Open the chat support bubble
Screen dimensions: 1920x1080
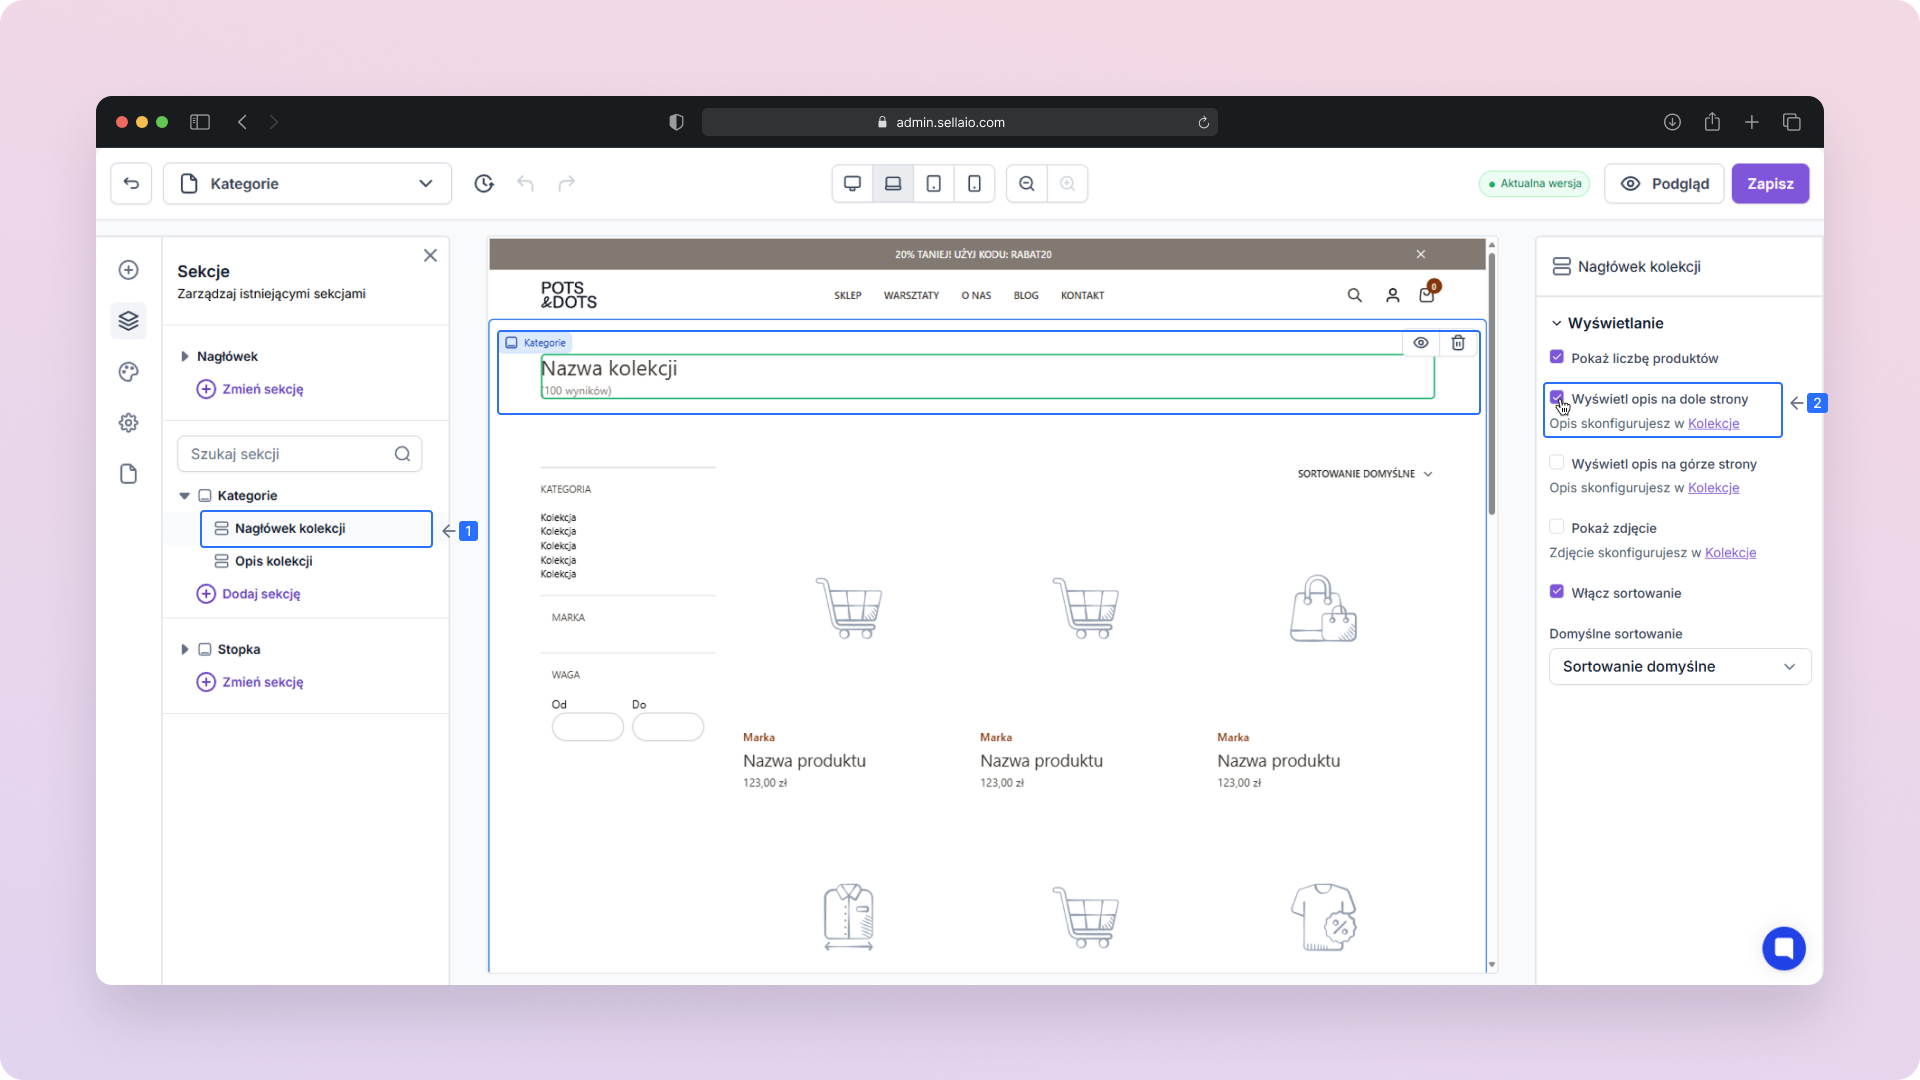1783,948
